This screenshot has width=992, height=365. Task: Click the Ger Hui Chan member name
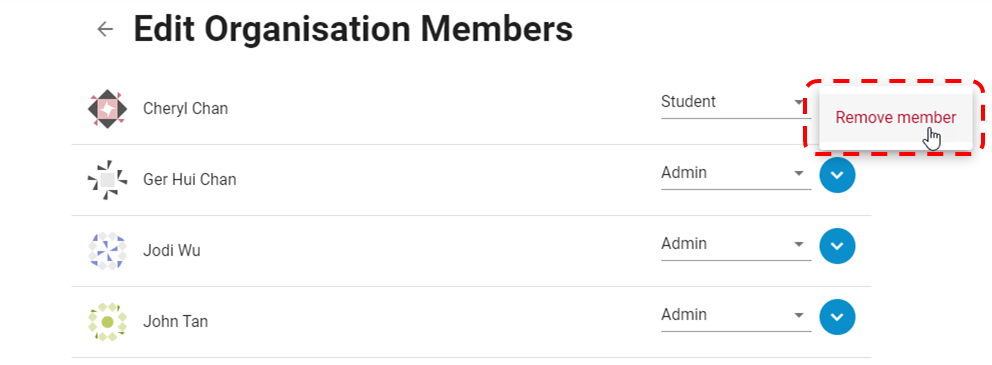pyautogui.click(x=190, y=180)
